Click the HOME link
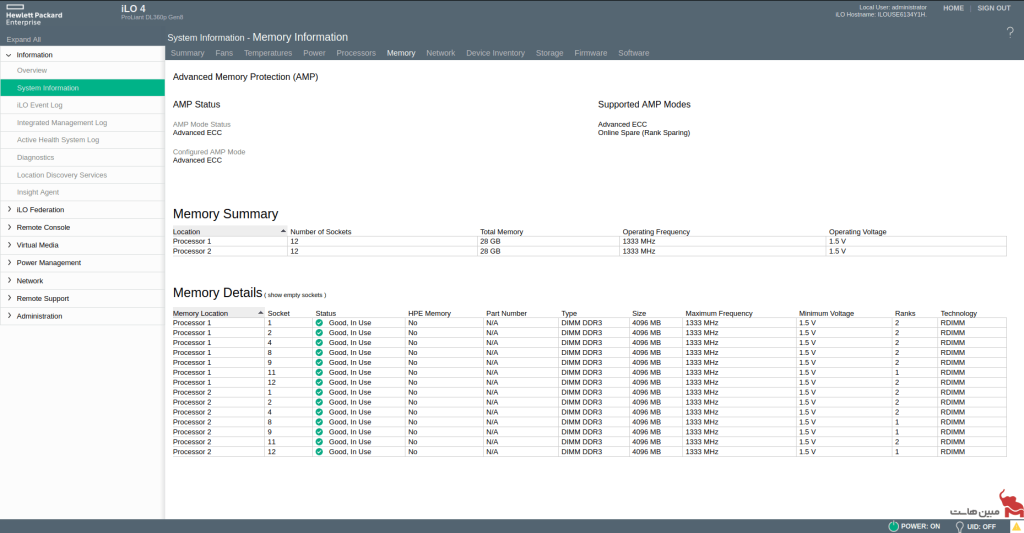The height and width of the screenshot is (533, 1024). tap(953, 8)
